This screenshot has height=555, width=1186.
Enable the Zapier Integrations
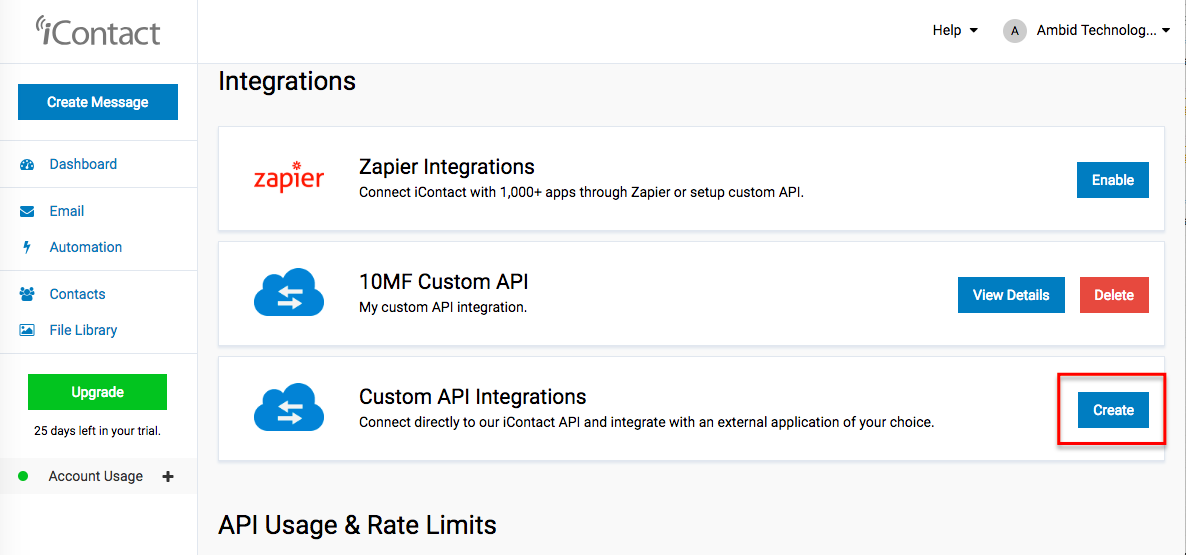[1113, 180]
